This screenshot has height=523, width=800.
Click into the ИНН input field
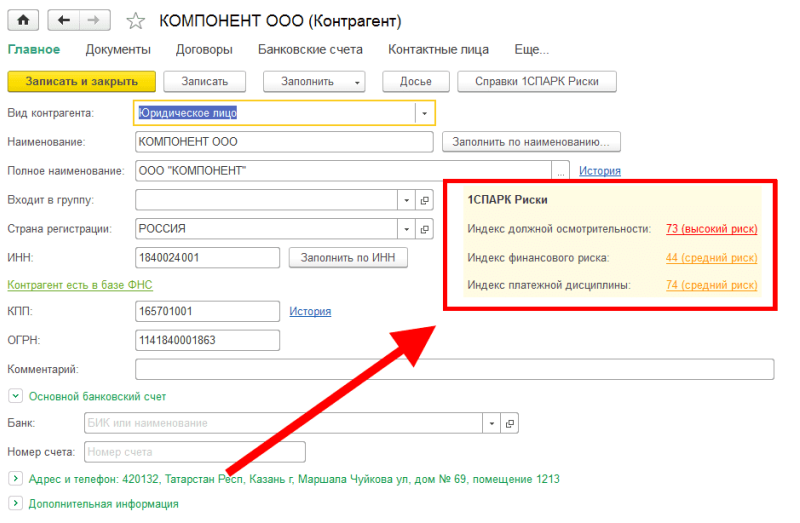tap(207, 258)
